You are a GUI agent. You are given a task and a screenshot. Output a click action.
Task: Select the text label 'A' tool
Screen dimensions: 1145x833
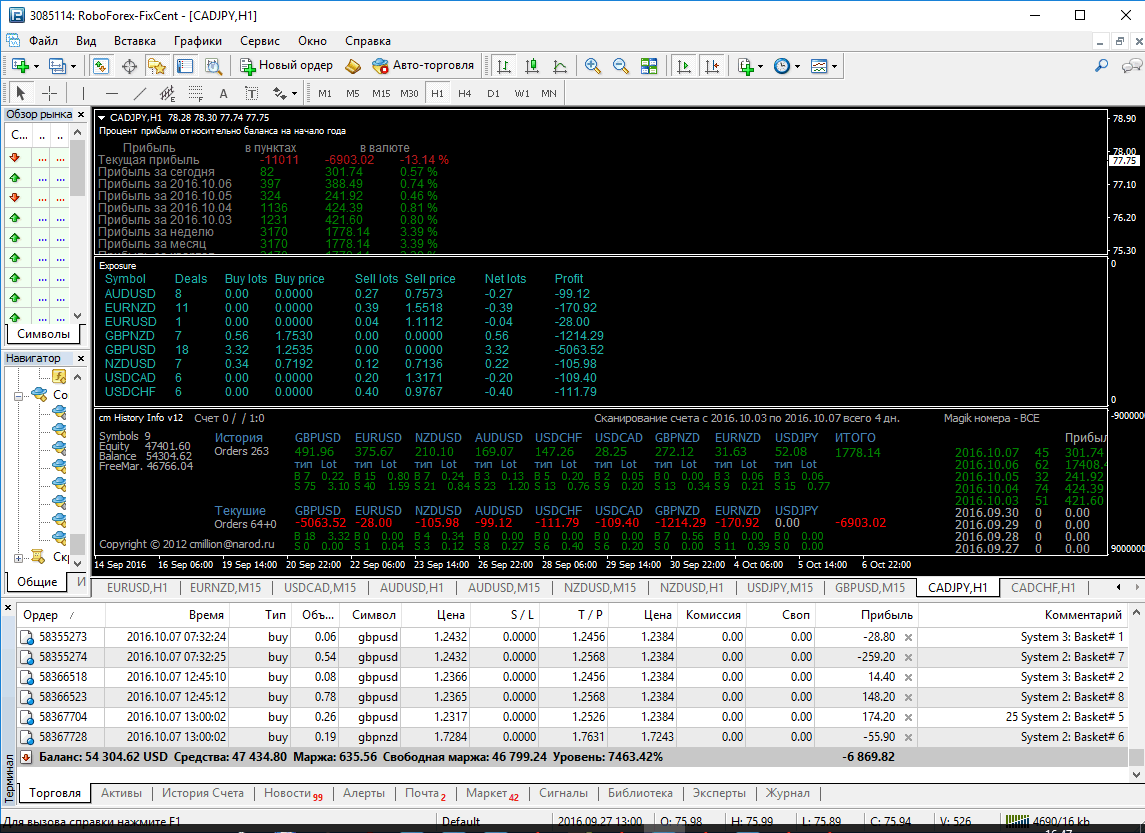pyautogui.click(x=223, y=93)
